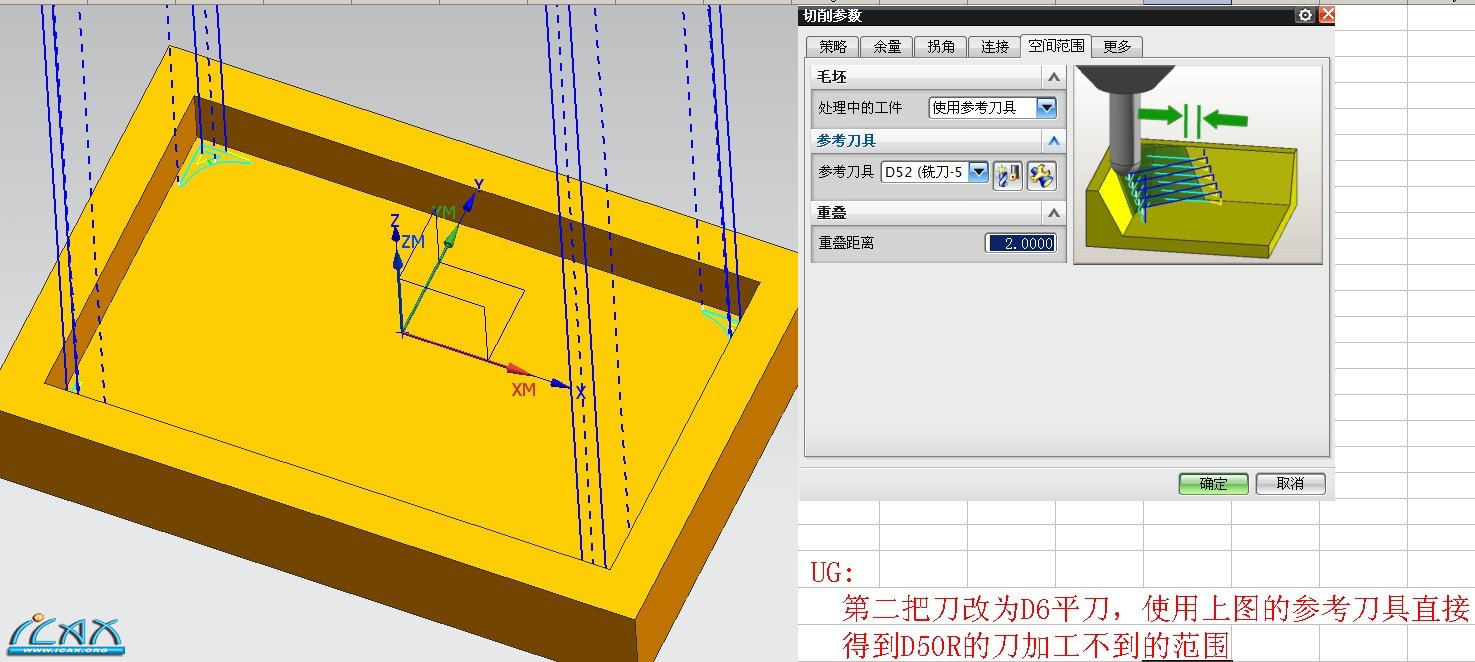Select the 空间范围 tab

1056,46
